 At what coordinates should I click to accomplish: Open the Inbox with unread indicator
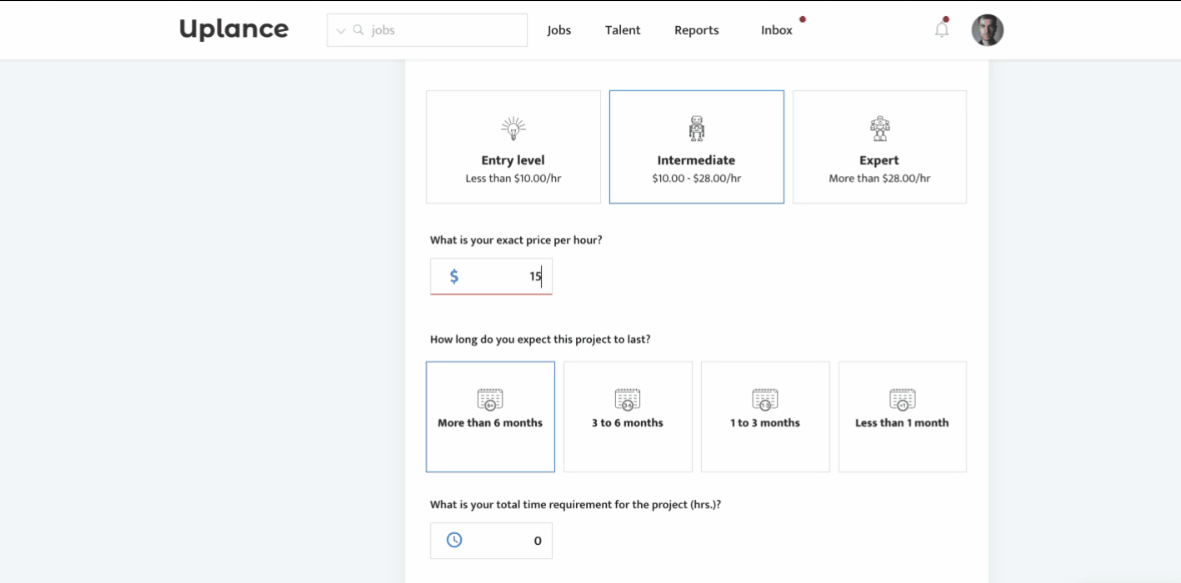click(x=776, y=30)
